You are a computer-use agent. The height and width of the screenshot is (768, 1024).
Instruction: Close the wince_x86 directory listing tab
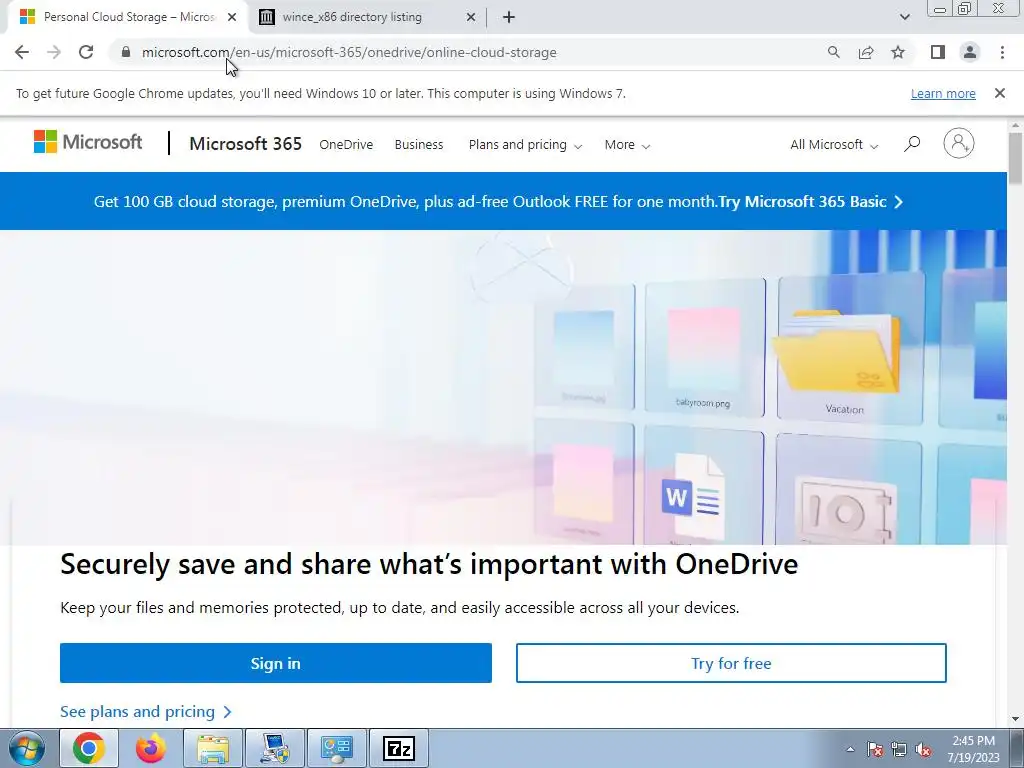[x=471, y=17]
